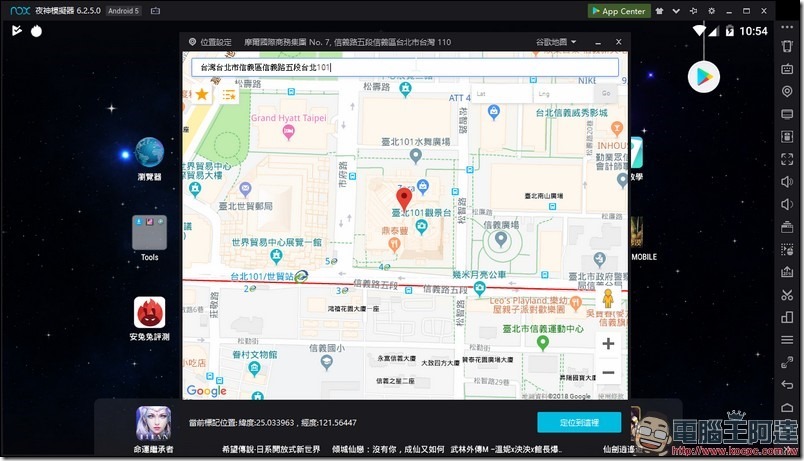Click 臺北101水舞廣場 place marker
This screenshot has height=461, width=804.
tap(416, 156)
